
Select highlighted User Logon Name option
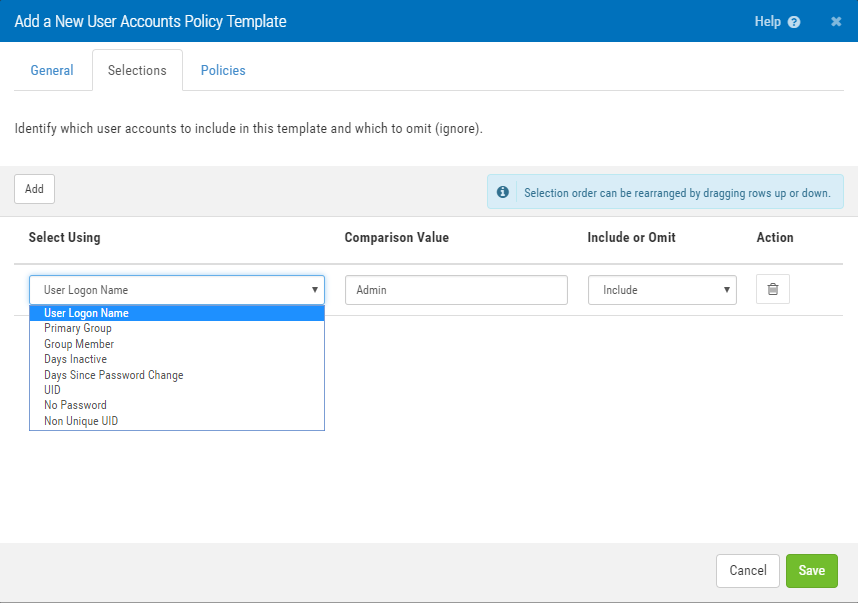(x=86, y=313)
